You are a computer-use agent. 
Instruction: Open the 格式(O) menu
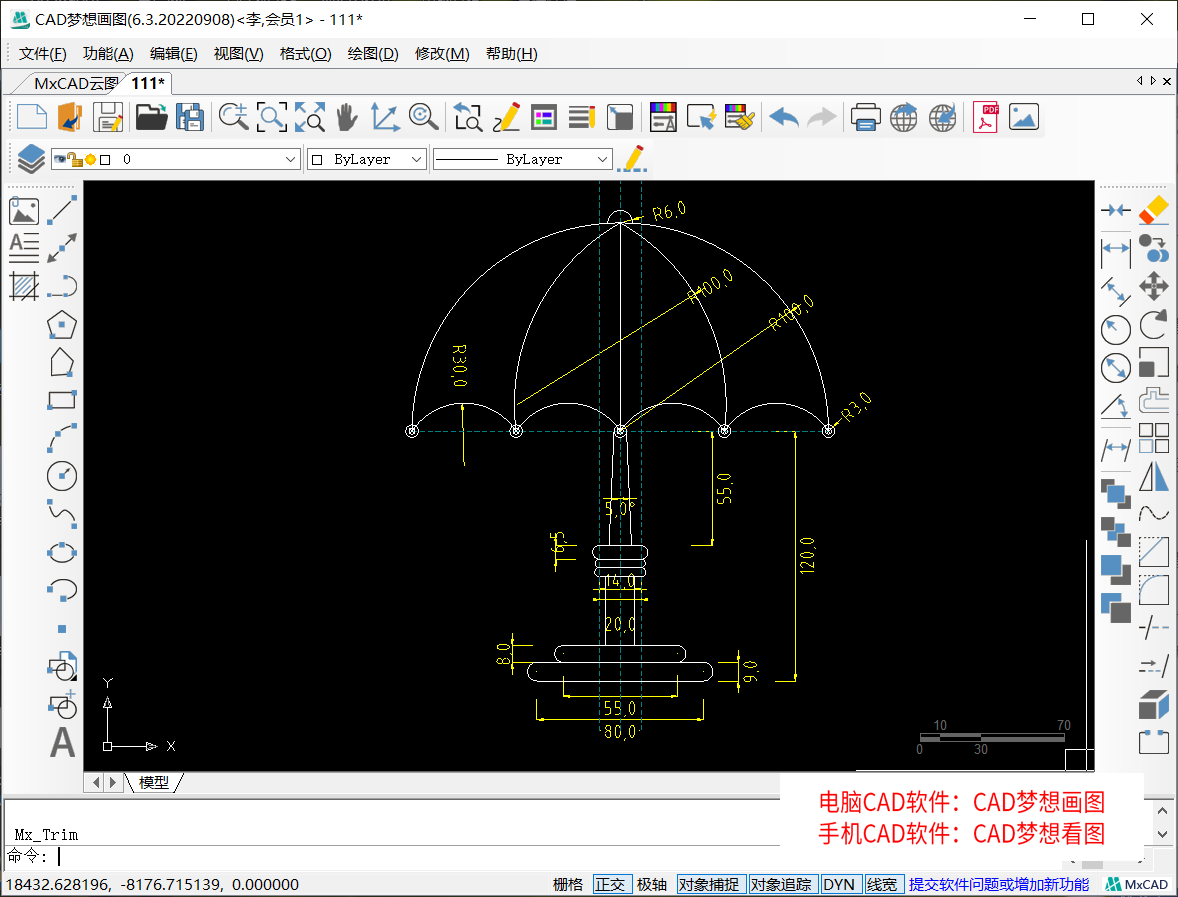tap(306, 53)
